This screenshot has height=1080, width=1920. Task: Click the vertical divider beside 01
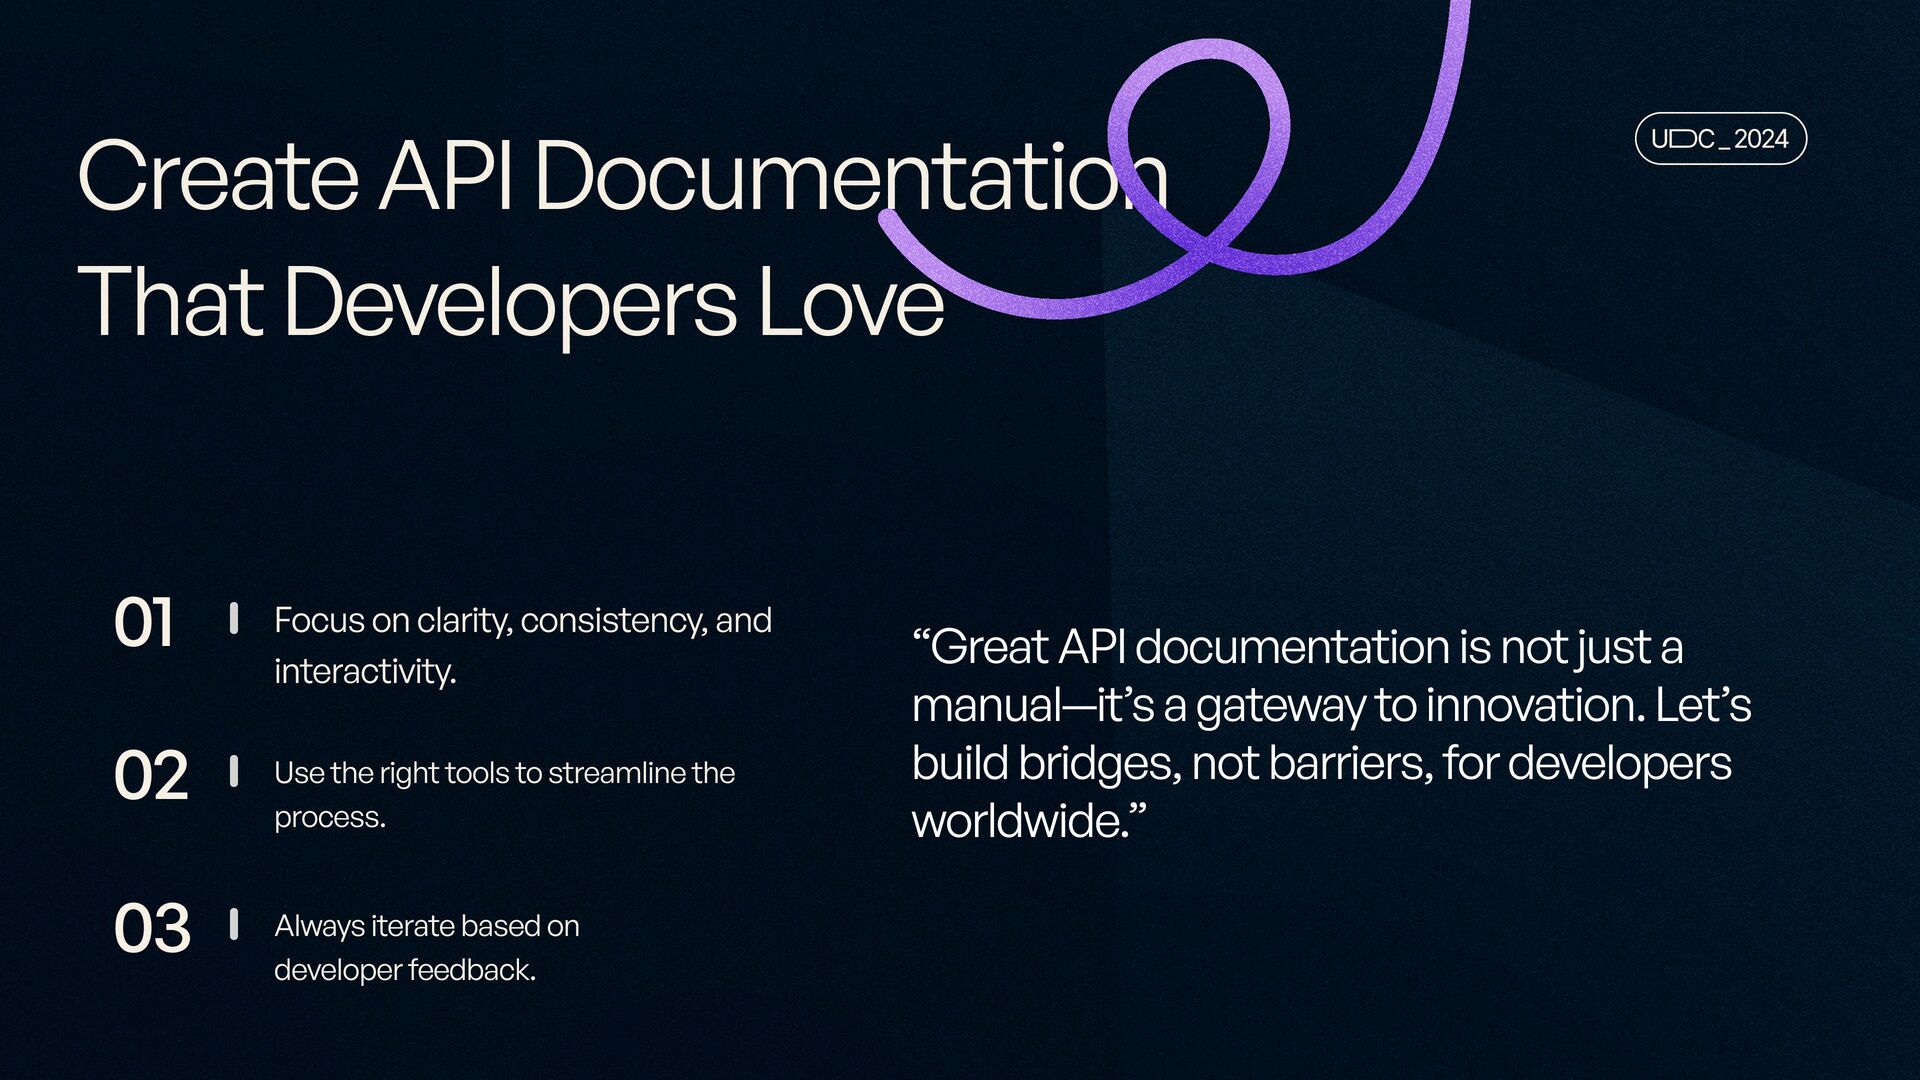click(234, 618)
